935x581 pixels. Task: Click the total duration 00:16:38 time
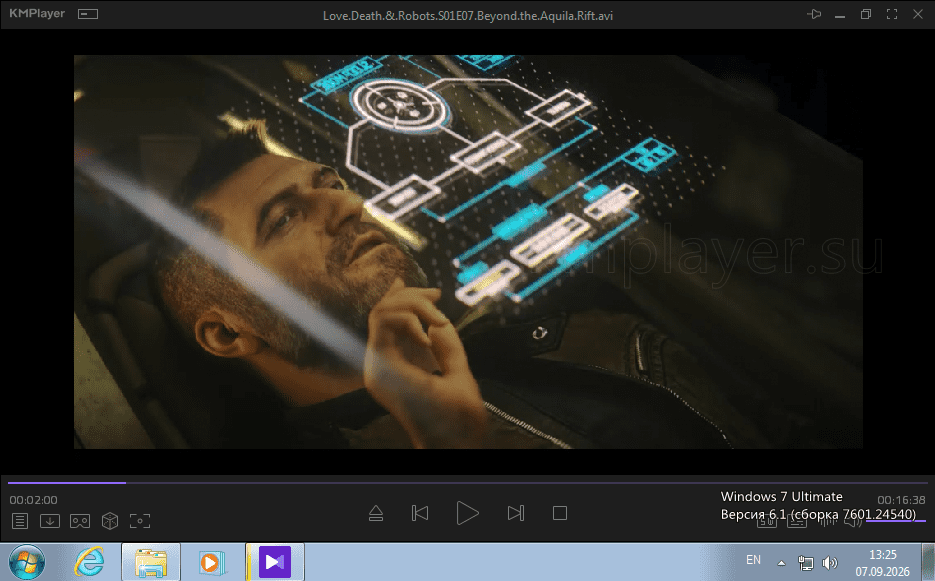point(901,500)
